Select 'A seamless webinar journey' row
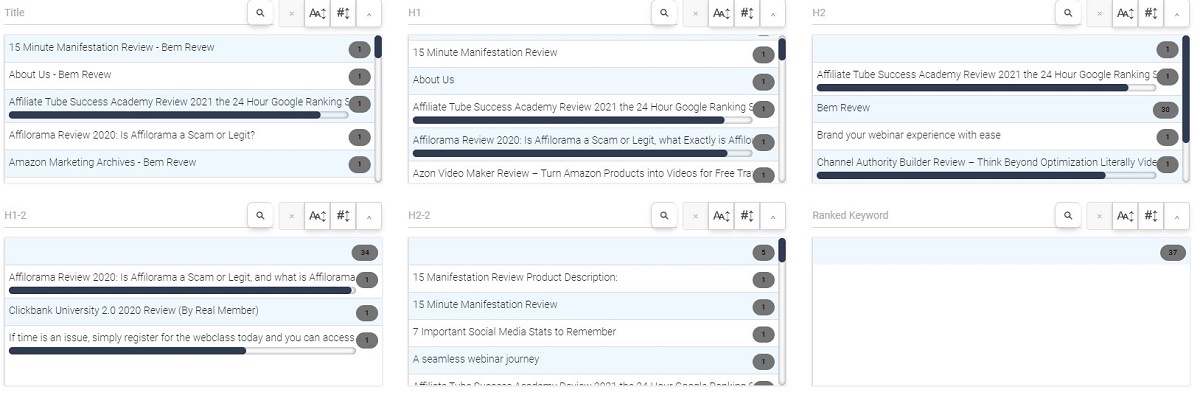This screenshot has height=395, width=1200. [594, 359]
